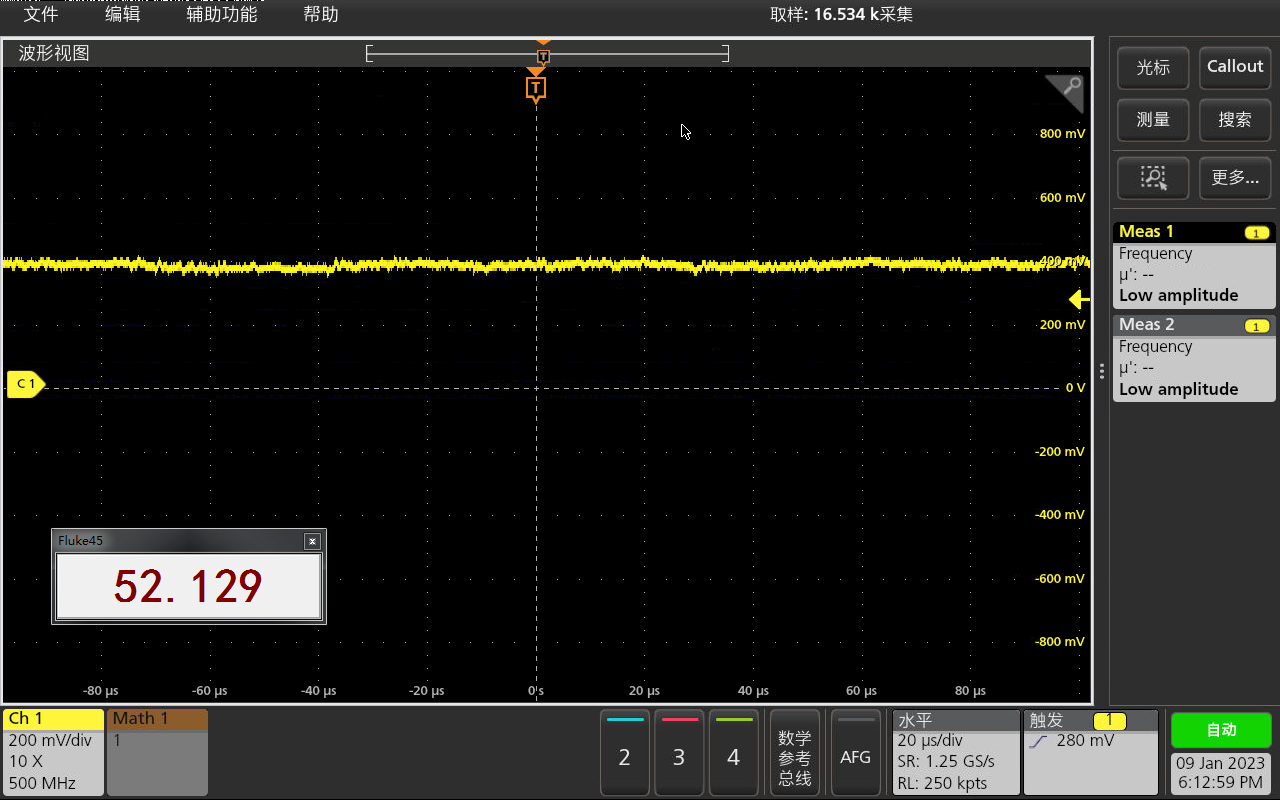Click the -80 µs time axis label
Viewport: 1280px width, 800px height.
click(x=100, y=691)
